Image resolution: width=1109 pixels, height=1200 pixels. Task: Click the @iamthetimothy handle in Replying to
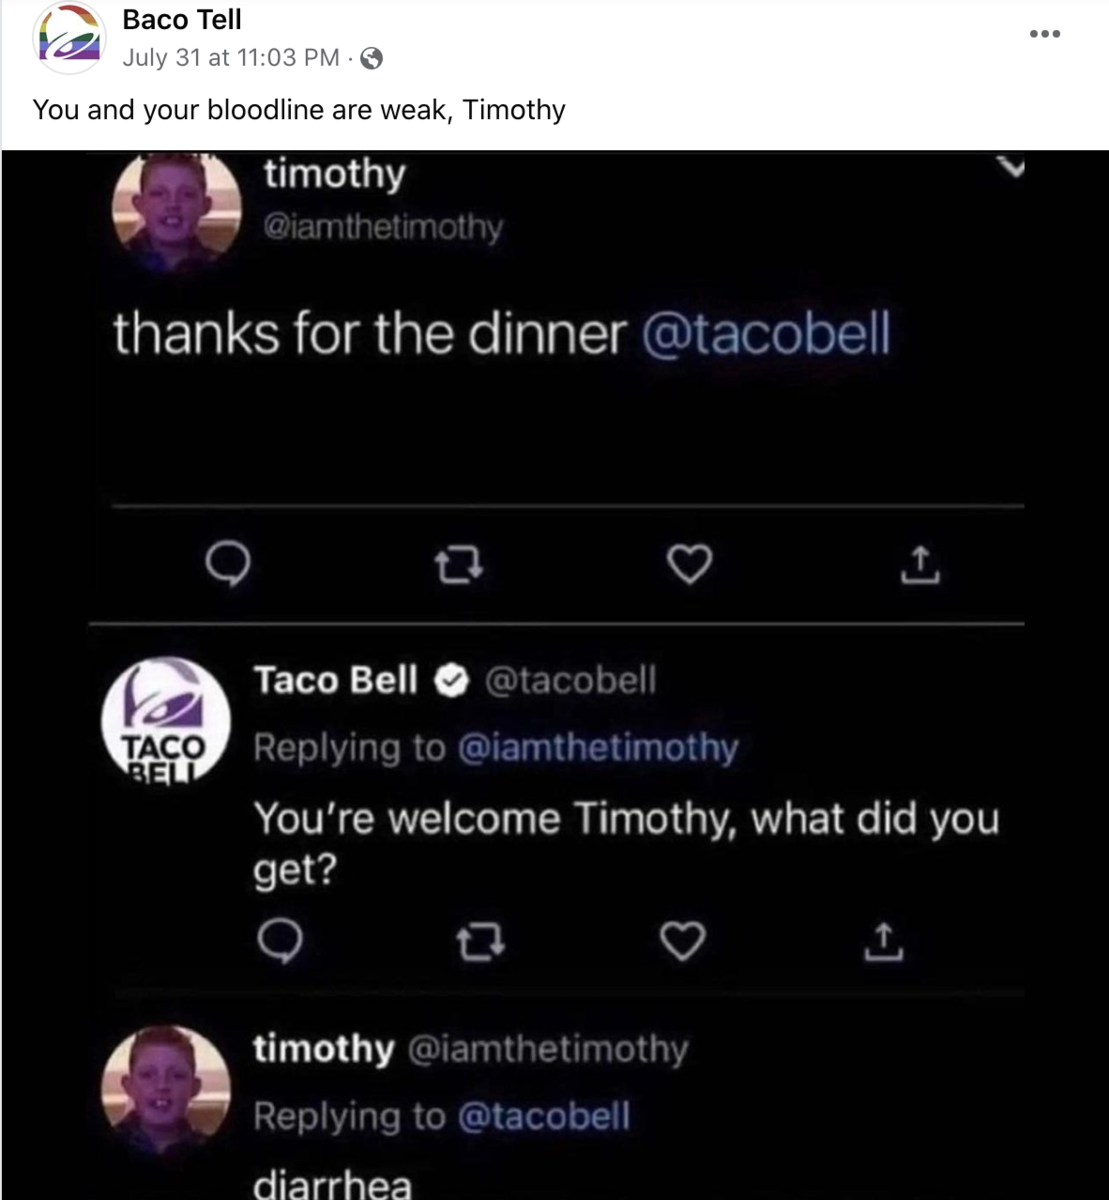[597, 747]
